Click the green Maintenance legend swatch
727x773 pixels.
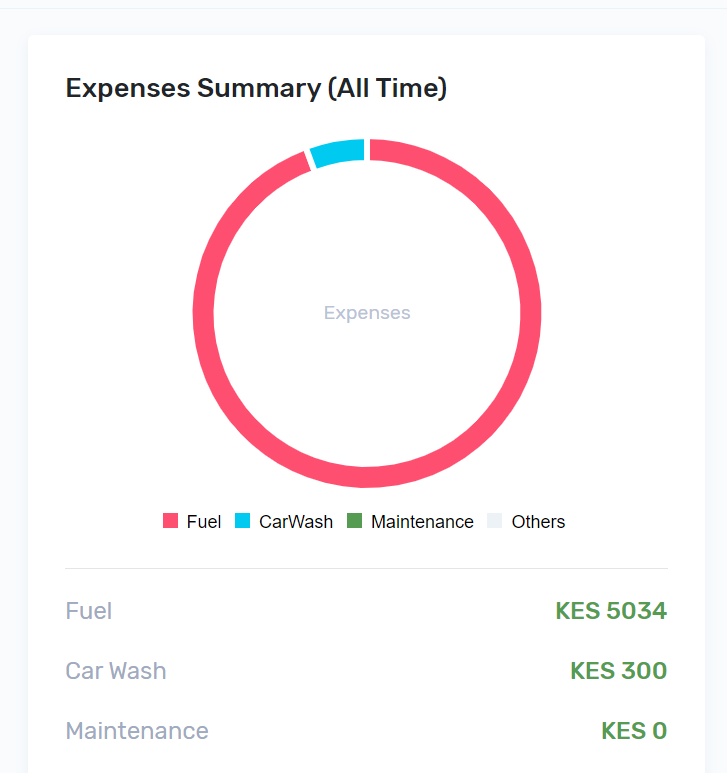[355, 521]
